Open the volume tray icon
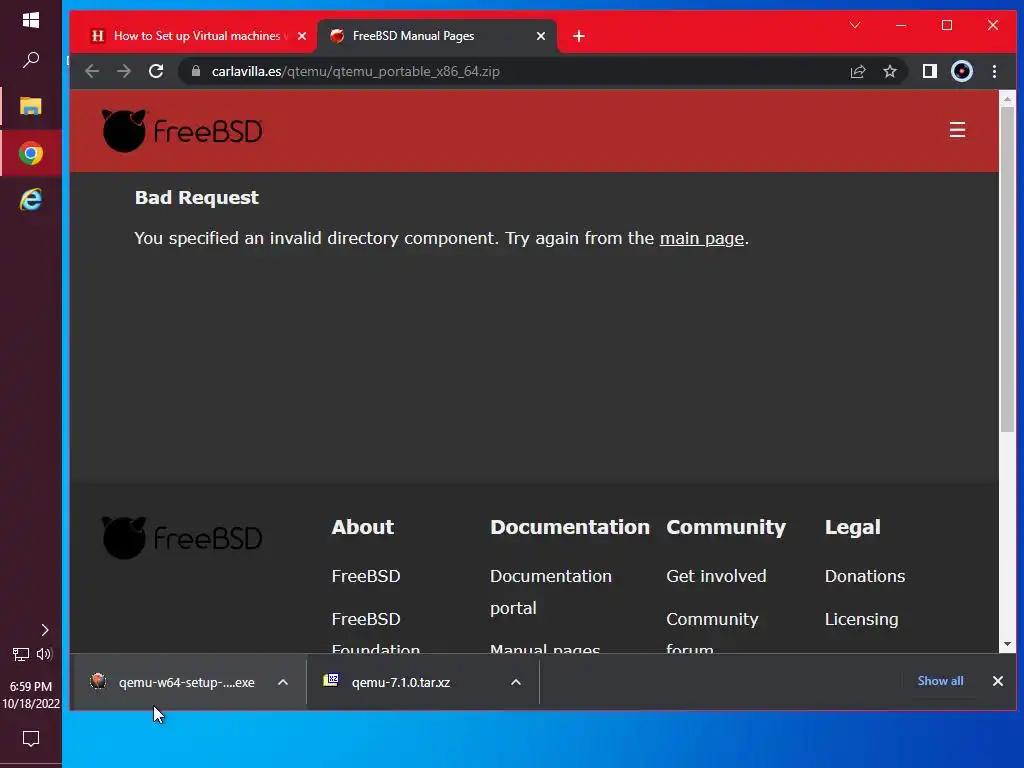This screenshot has height=768, width=1024. (44, 654)
